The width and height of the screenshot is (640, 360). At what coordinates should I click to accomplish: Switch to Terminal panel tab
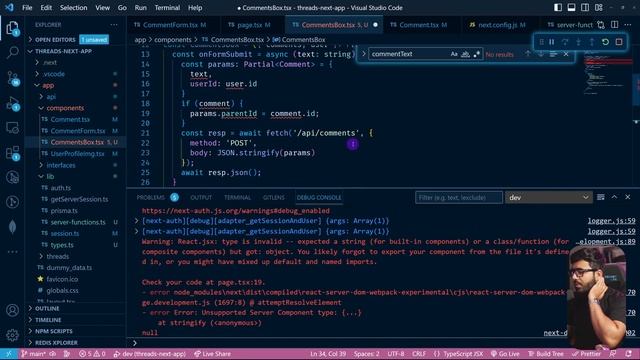(x=237, y=198)
